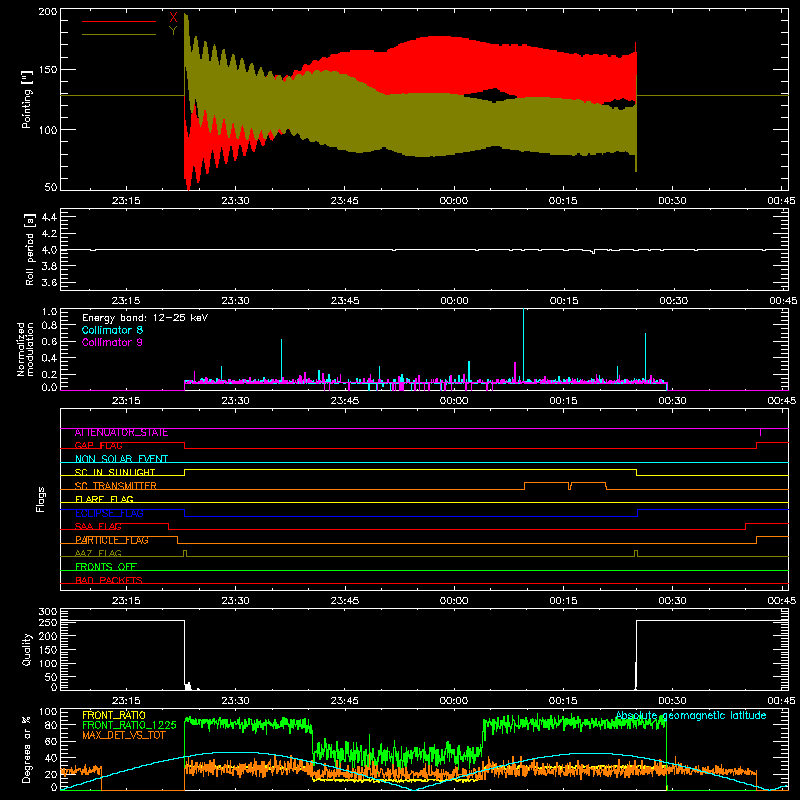
Task: Click the Roll period axis title
Action: 29,249
